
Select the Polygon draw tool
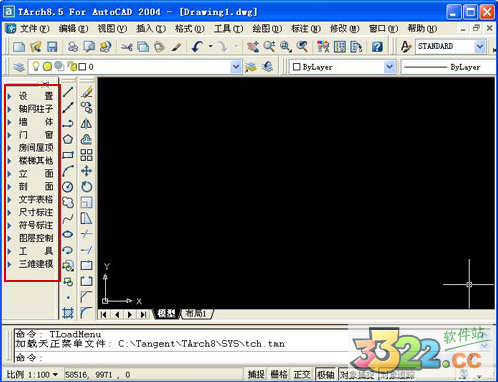pos(68,139)
